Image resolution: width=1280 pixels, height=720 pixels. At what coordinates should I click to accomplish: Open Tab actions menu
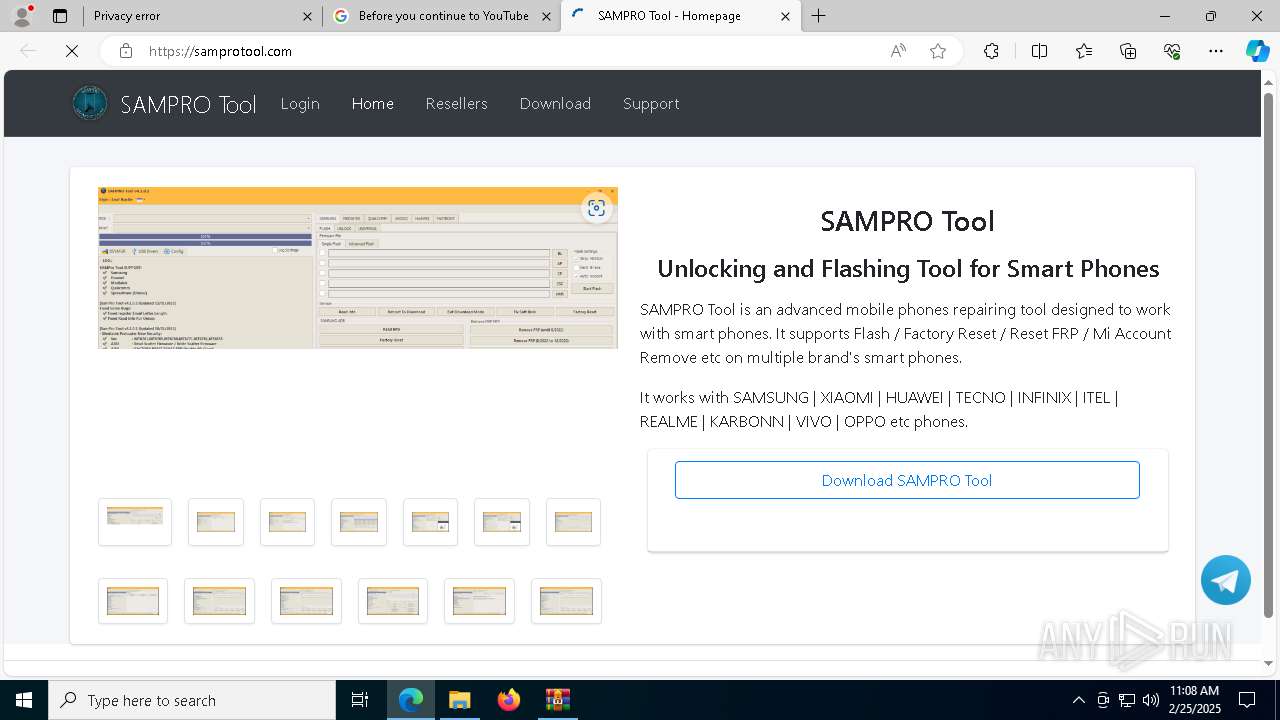[60, 16]
